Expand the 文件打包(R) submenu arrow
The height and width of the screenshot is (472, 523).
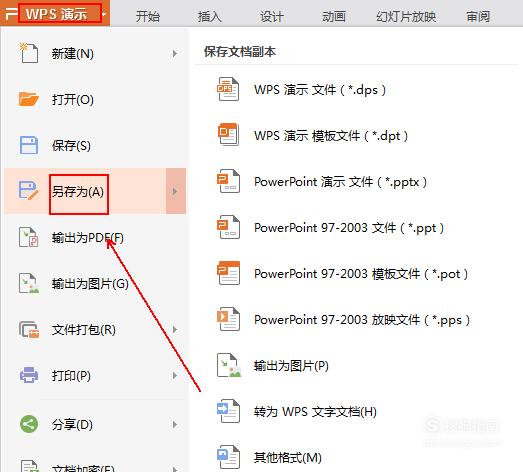(174, 330)
